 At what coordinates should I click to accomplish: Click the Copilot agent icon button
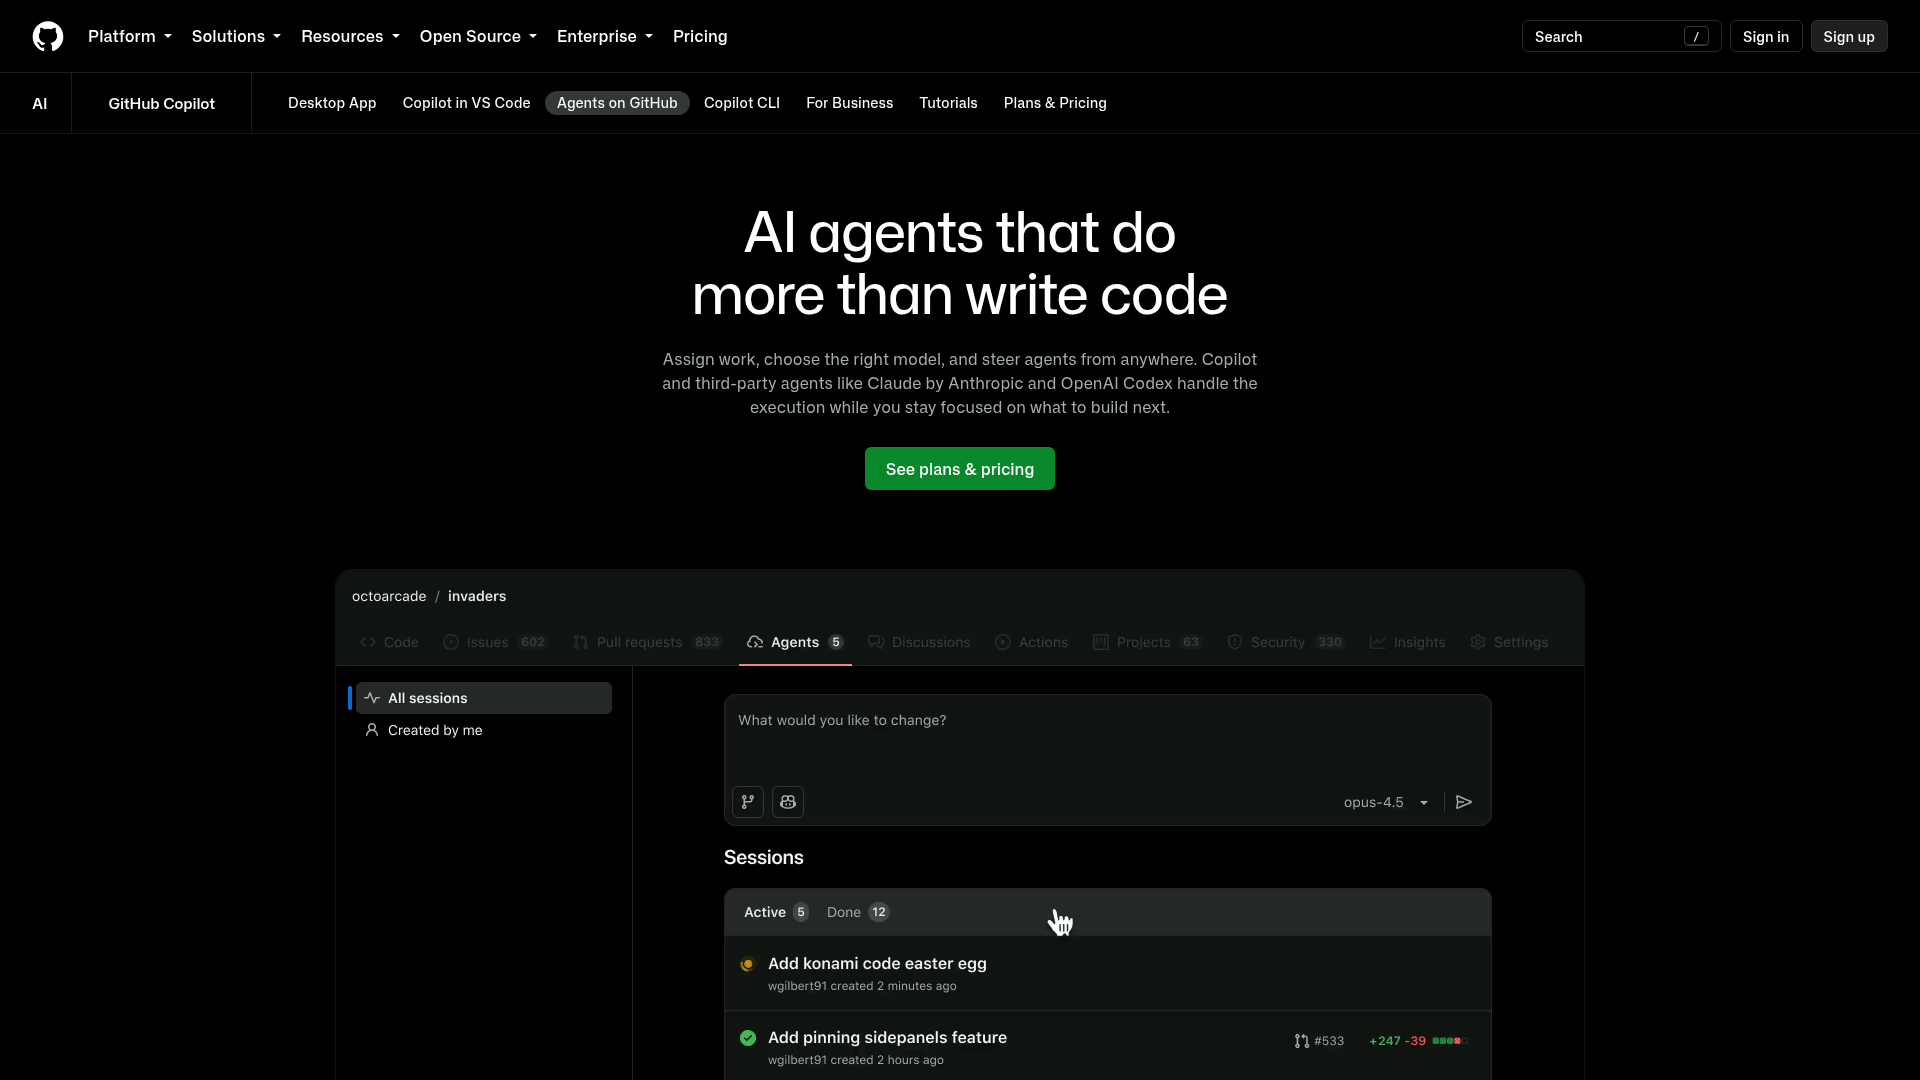[x=788, y=802]
